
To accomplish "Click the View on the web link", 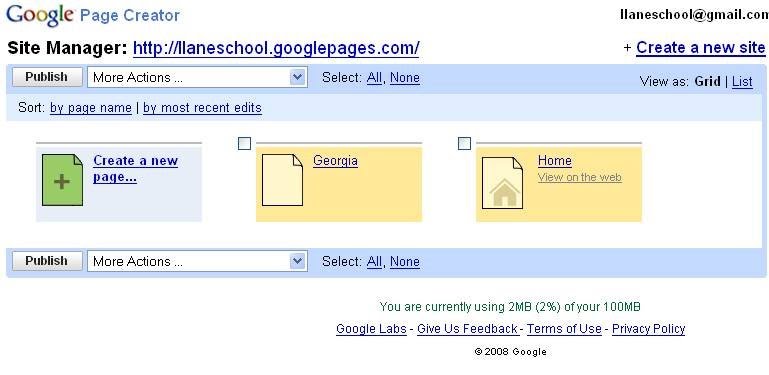I will pyautogui.click(x=580, y=177).
